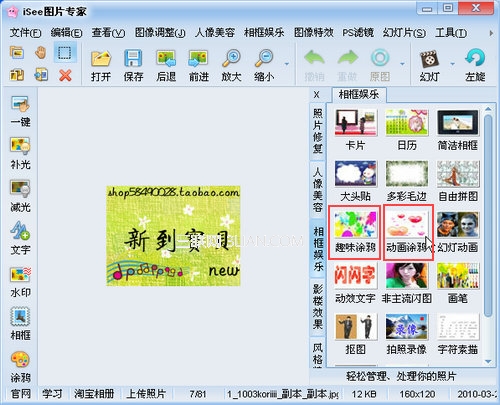This screenshot has height=405, width=500.
Task: Choose the 卡片 card effect
Action: pyautogui.click(x=356, y=130)
